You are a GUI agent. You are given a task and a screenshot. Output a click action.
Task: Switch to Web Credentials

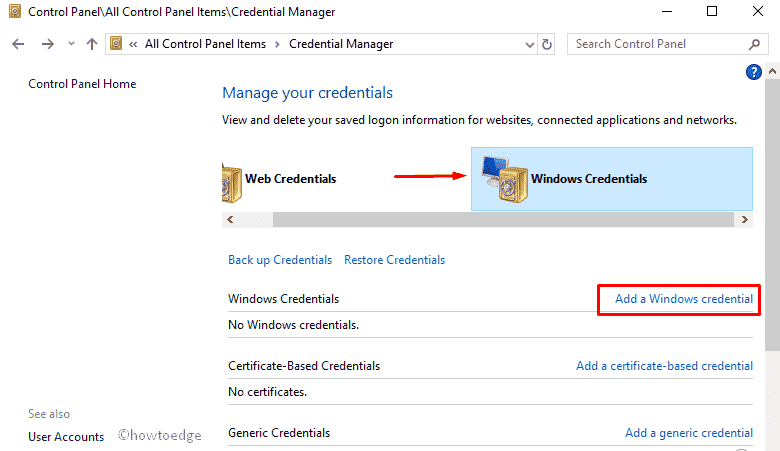(x=291, y=179)
